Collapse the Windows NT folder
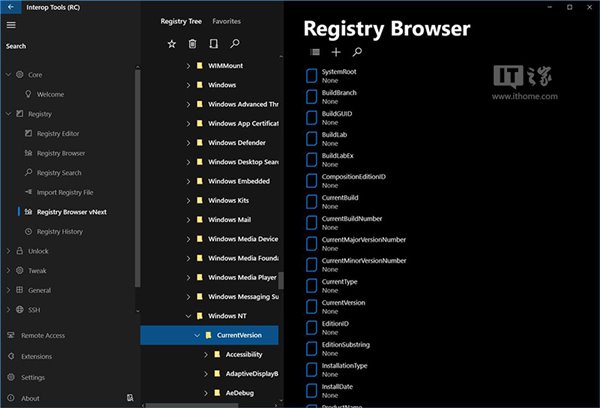600x408 pixels. pyautogui.click(x=188, y=316)
